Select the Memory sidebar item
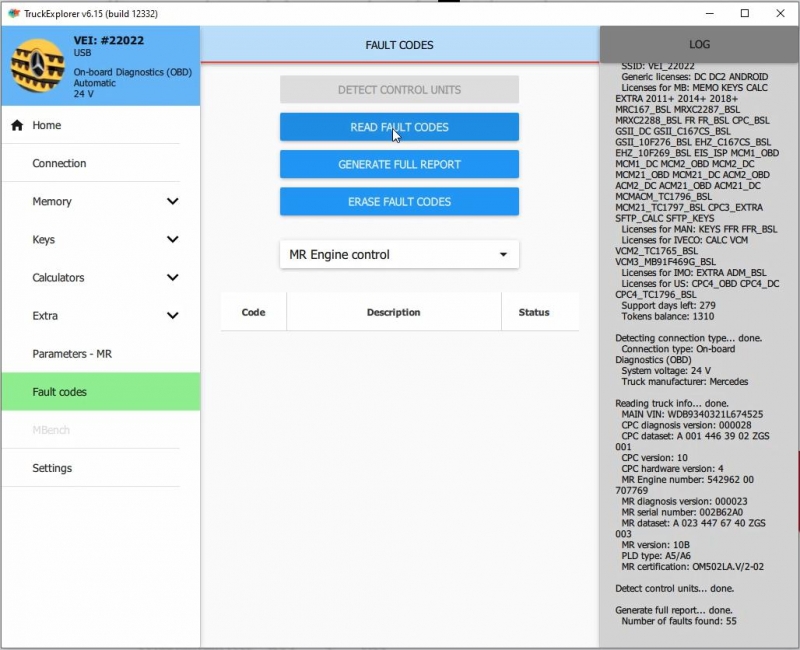This screenshot has width=800, height=650. [101, 201]
